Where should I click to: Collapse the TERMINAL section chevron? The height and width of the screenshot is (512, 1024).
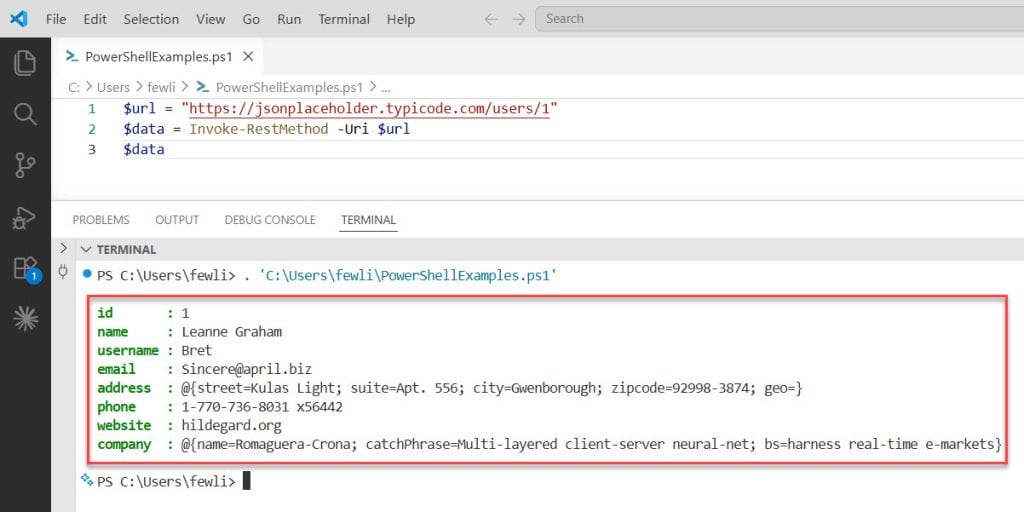[x=86, y=249]
